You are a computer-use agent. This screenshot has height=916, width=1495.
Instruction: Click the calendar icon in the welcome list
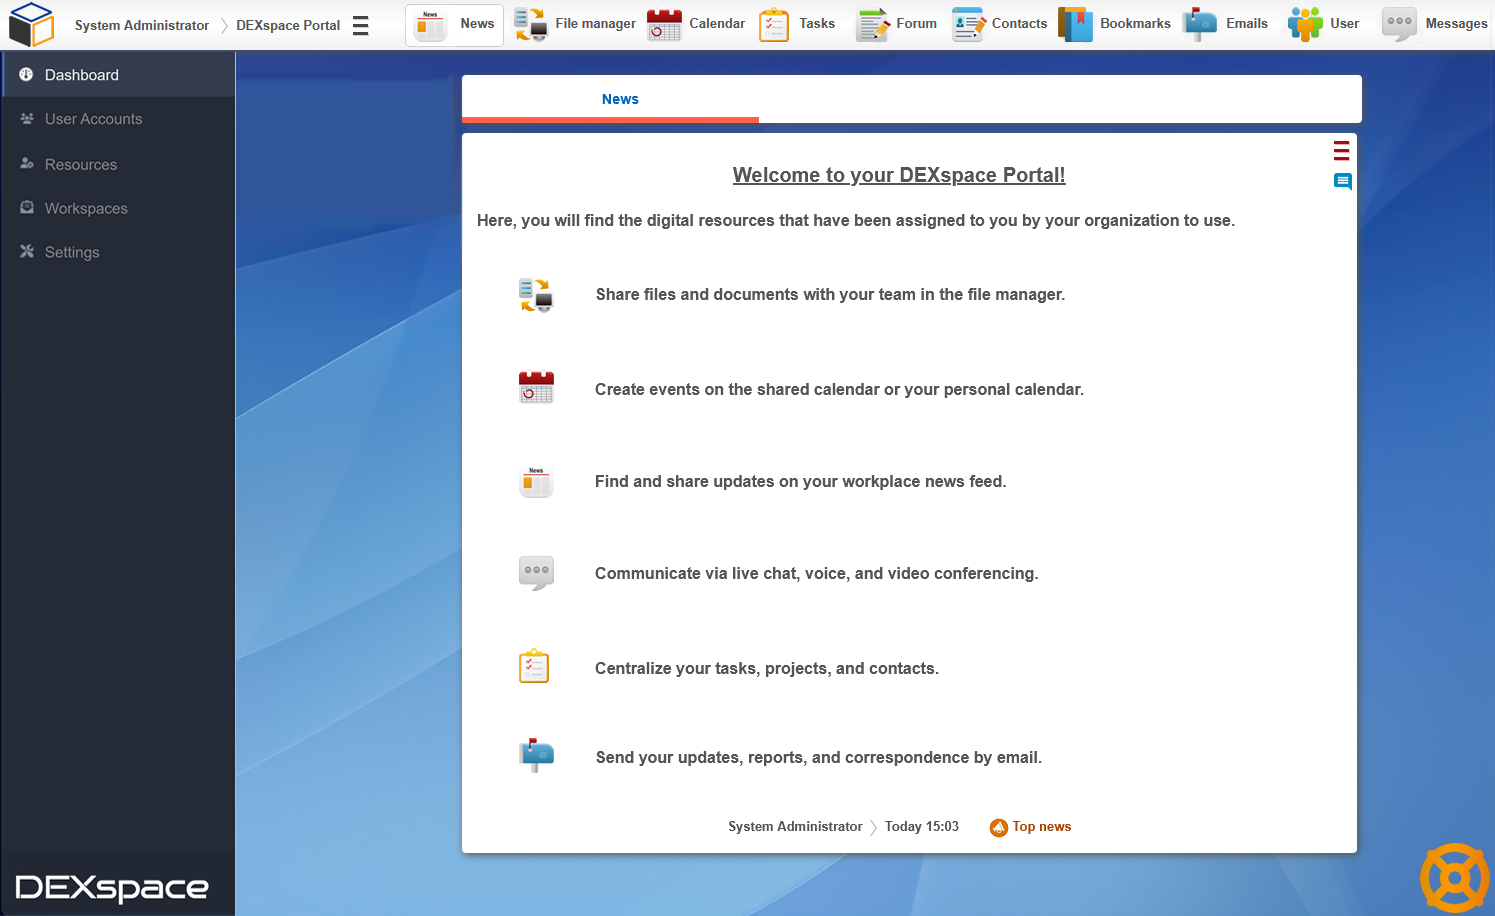pos(536,387)
